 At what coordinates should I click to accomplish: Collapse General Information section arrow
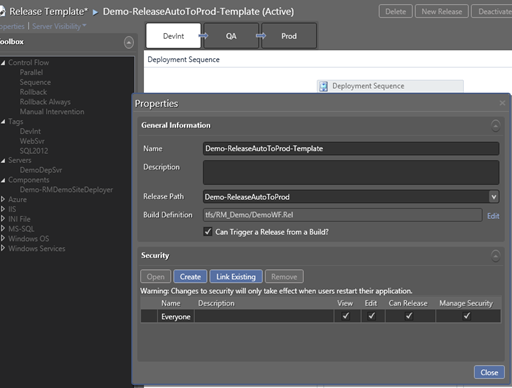(x=495, y=126)
